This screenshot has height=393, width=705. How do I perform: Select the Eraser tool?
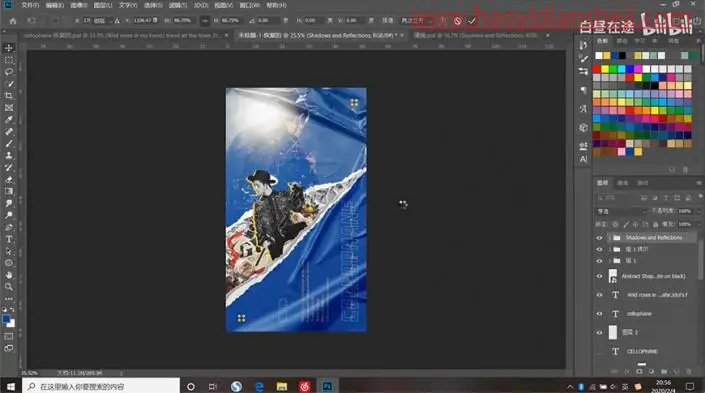[x=9, y=179]
